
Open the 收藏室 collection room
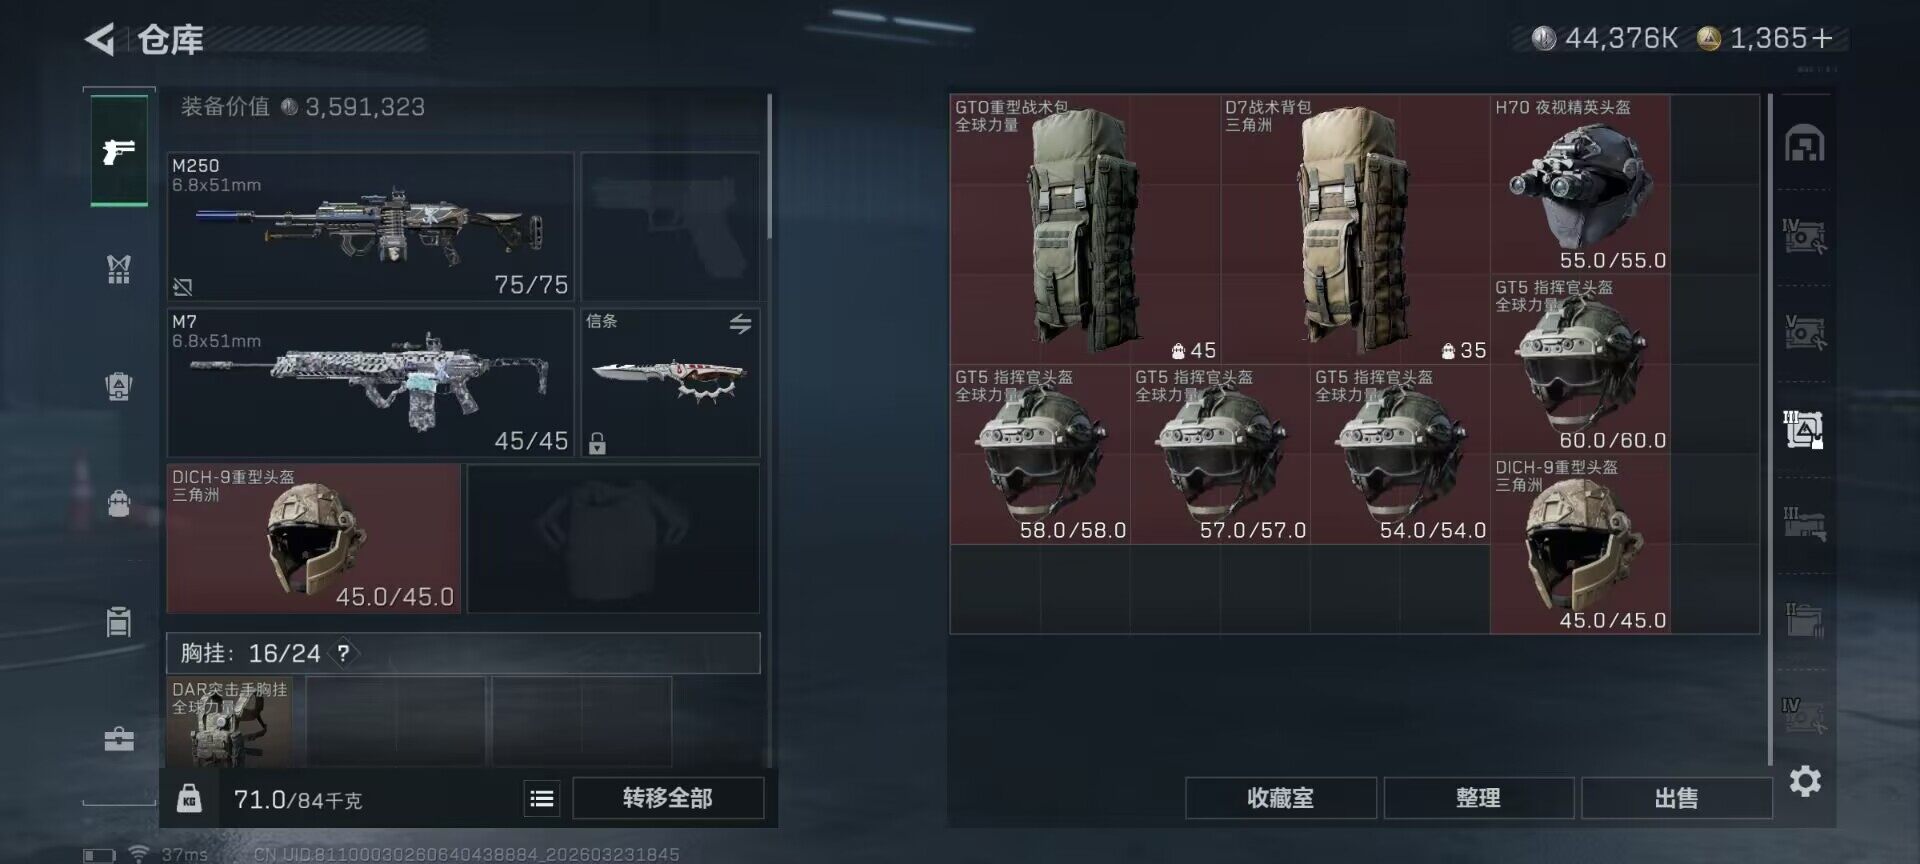pyautogui.click(x=1281, y=798)
